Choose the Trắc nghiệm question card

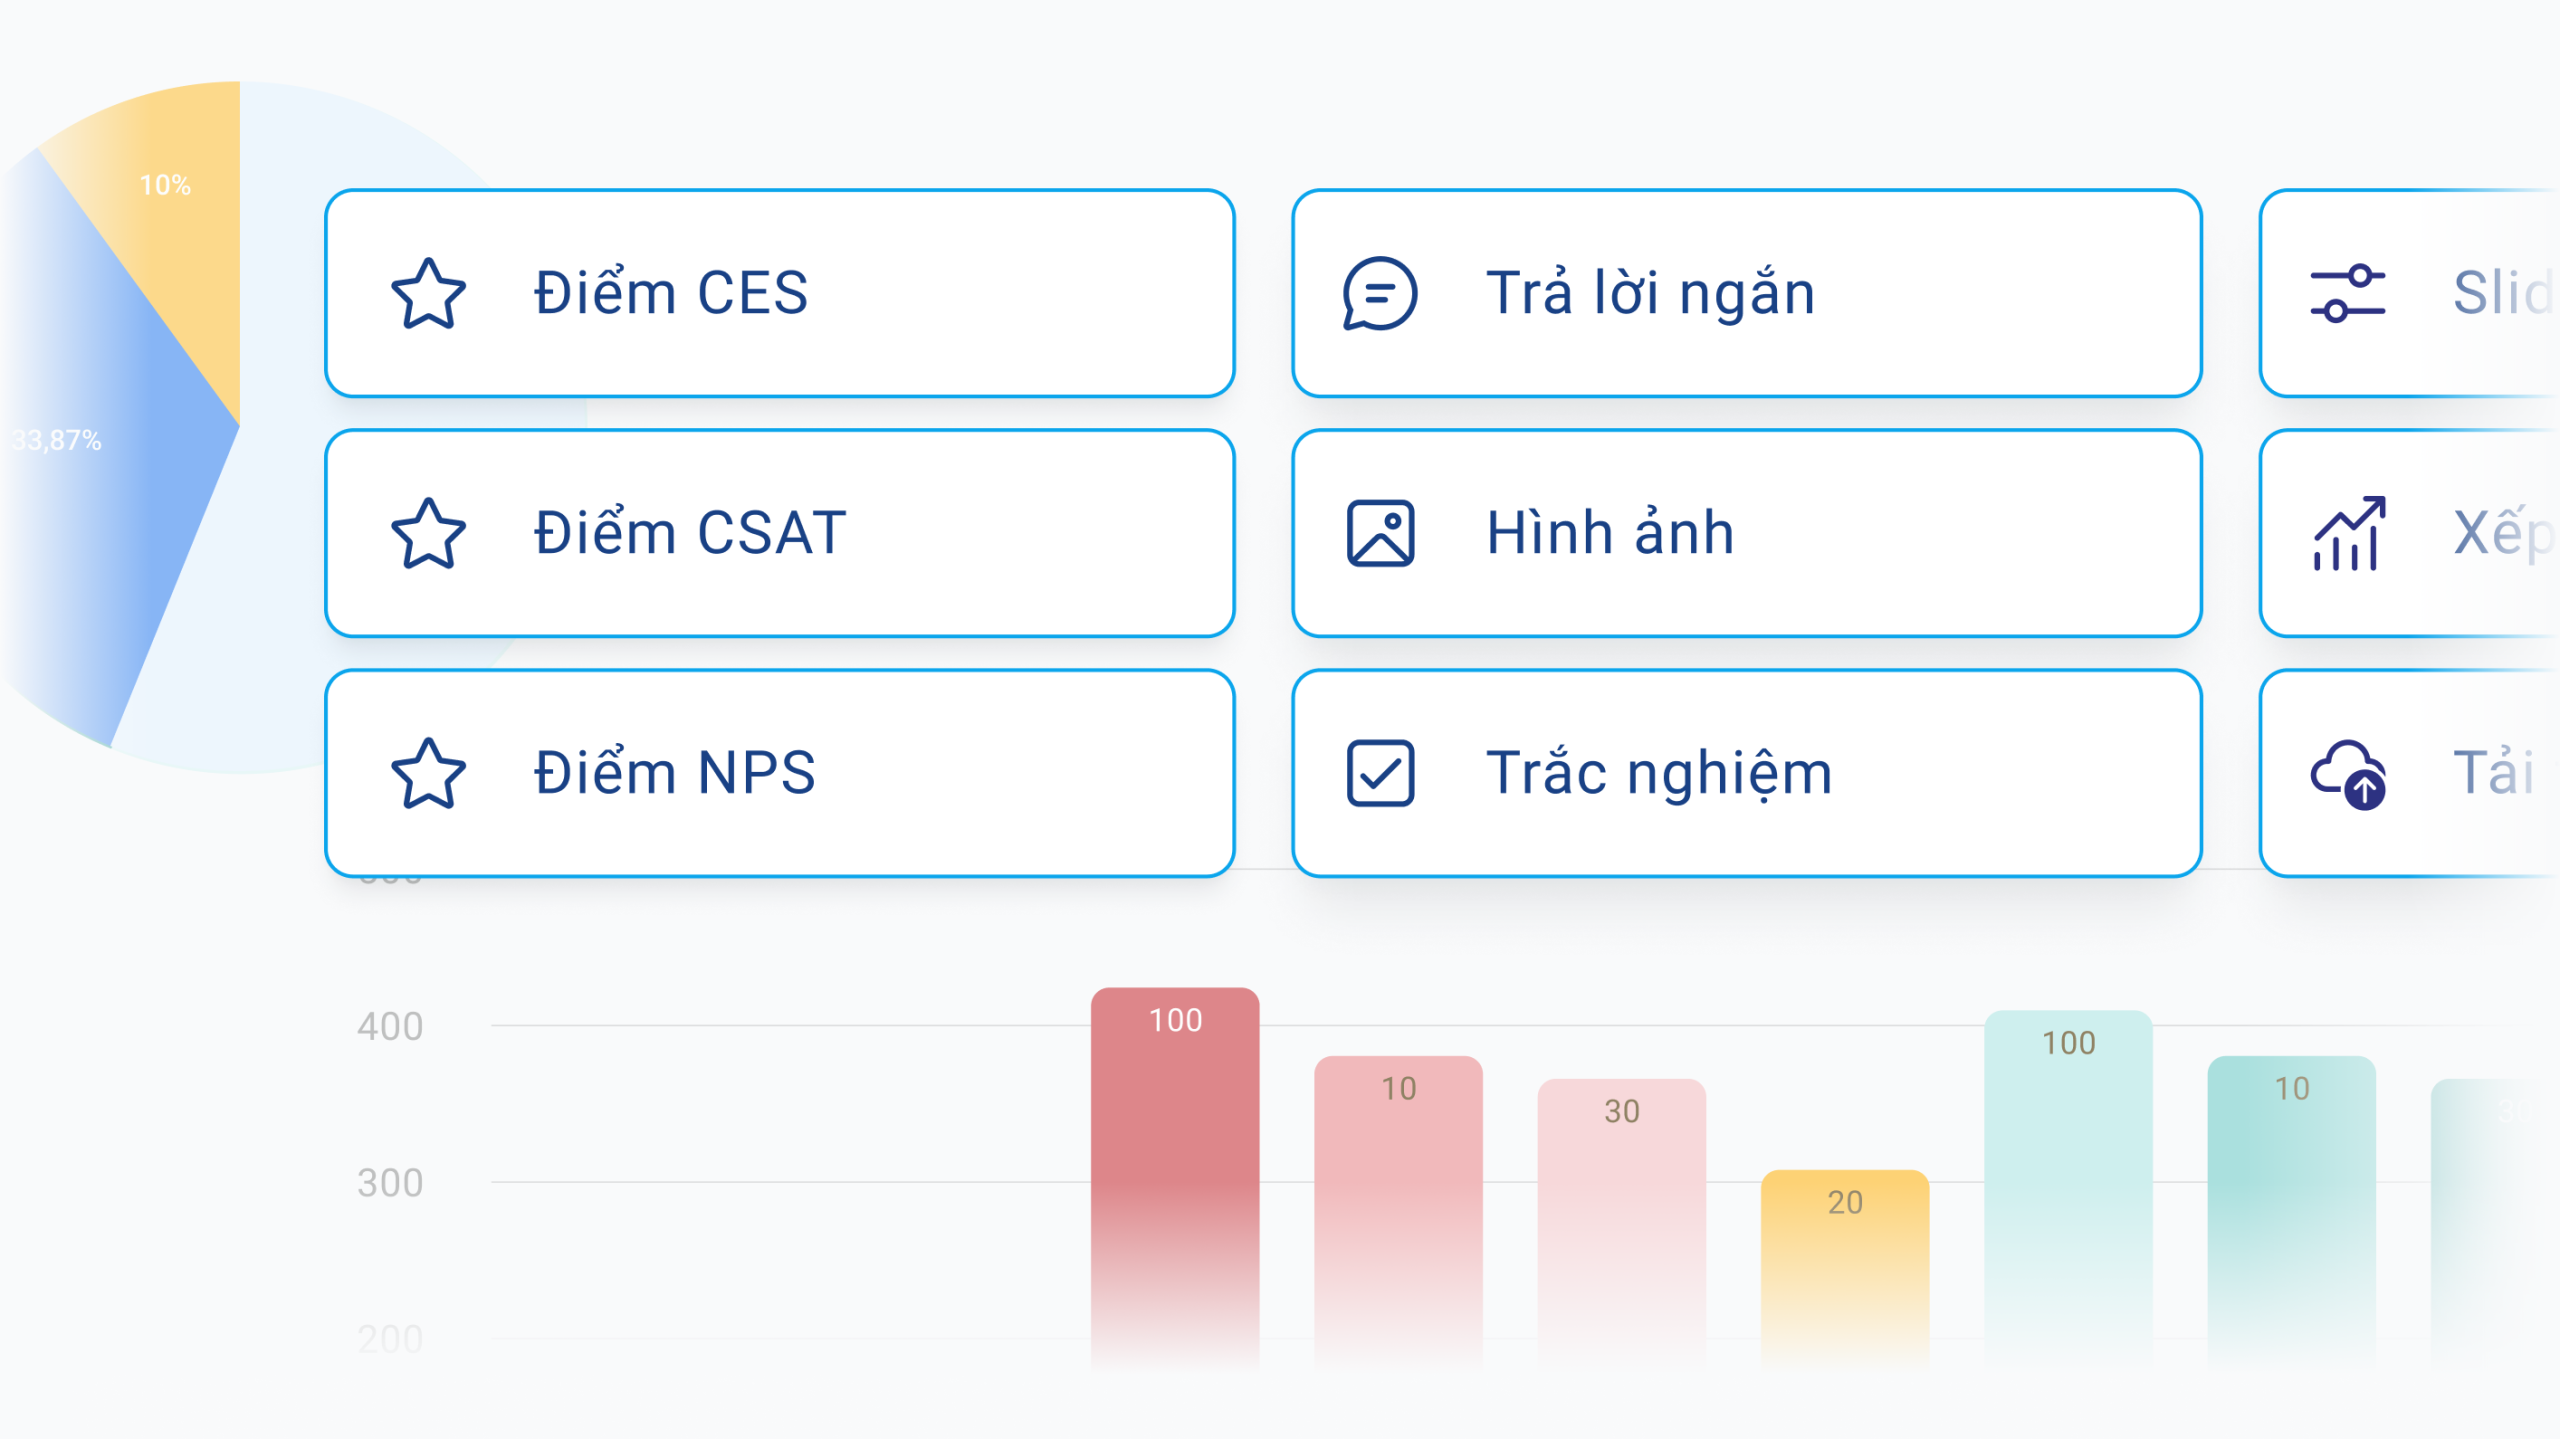tap(1746, 774)
